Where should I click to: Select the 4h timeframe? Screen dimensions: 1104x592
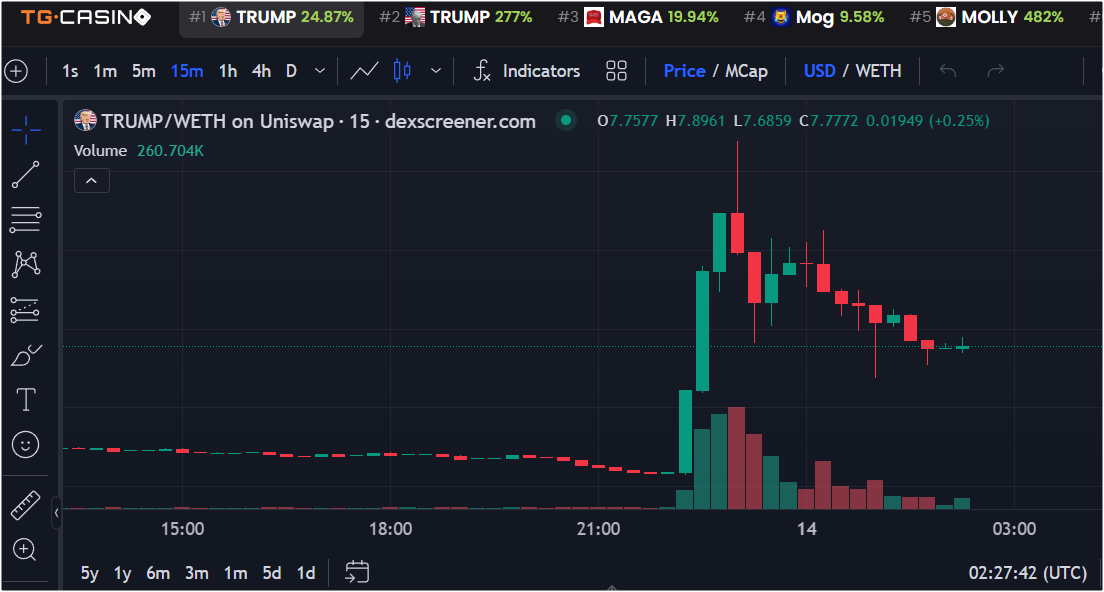coord(261,71)
